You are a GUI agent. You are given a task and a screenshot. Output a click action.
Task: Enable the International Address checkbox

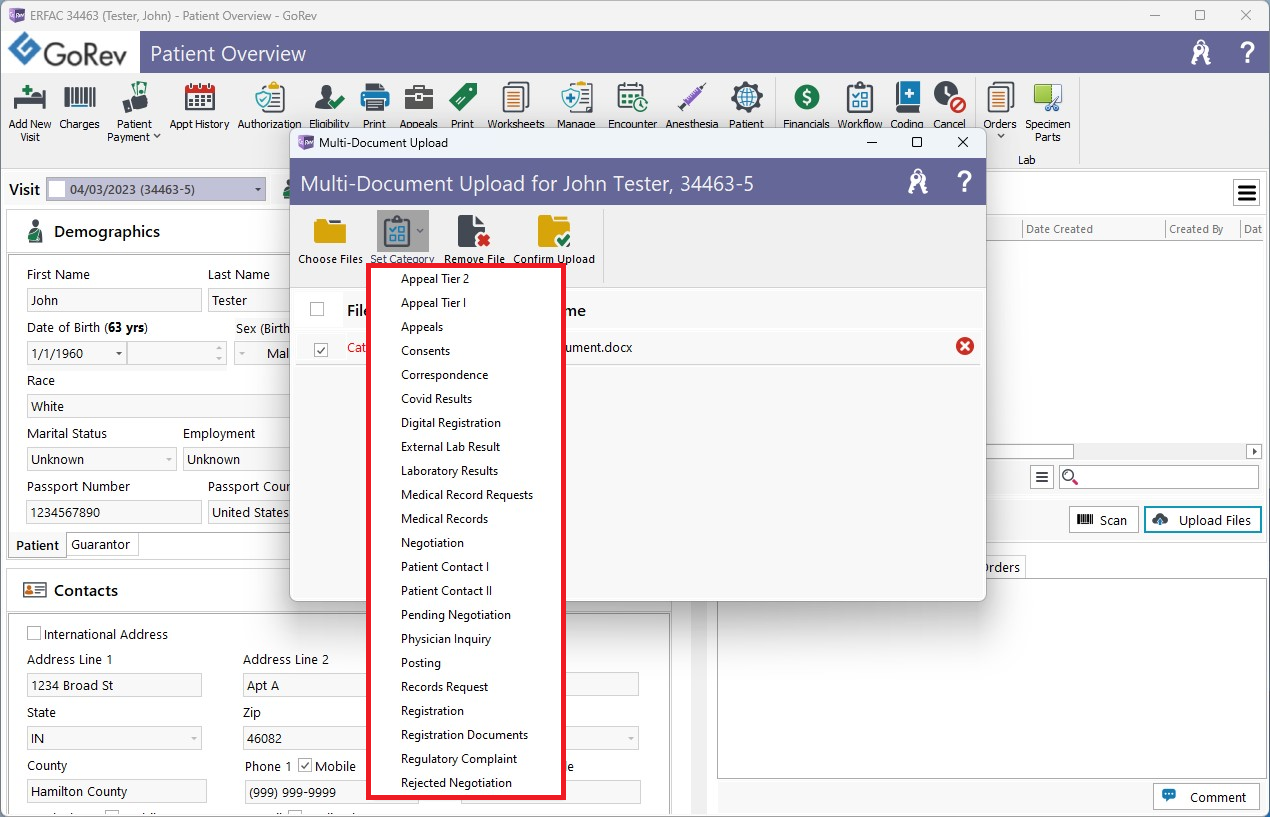[x=34, y=634]
